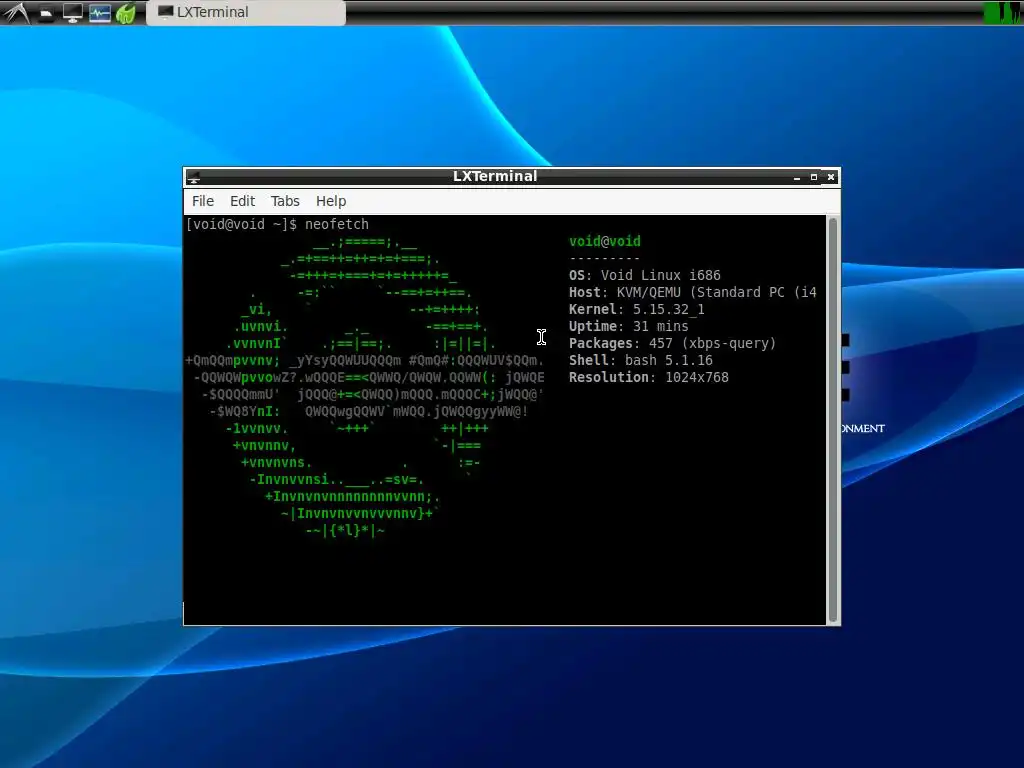This screenshot has width=1024, height=768.
Task: Click the CPU usage monitor in the tray
Action: pos(1002,13)
